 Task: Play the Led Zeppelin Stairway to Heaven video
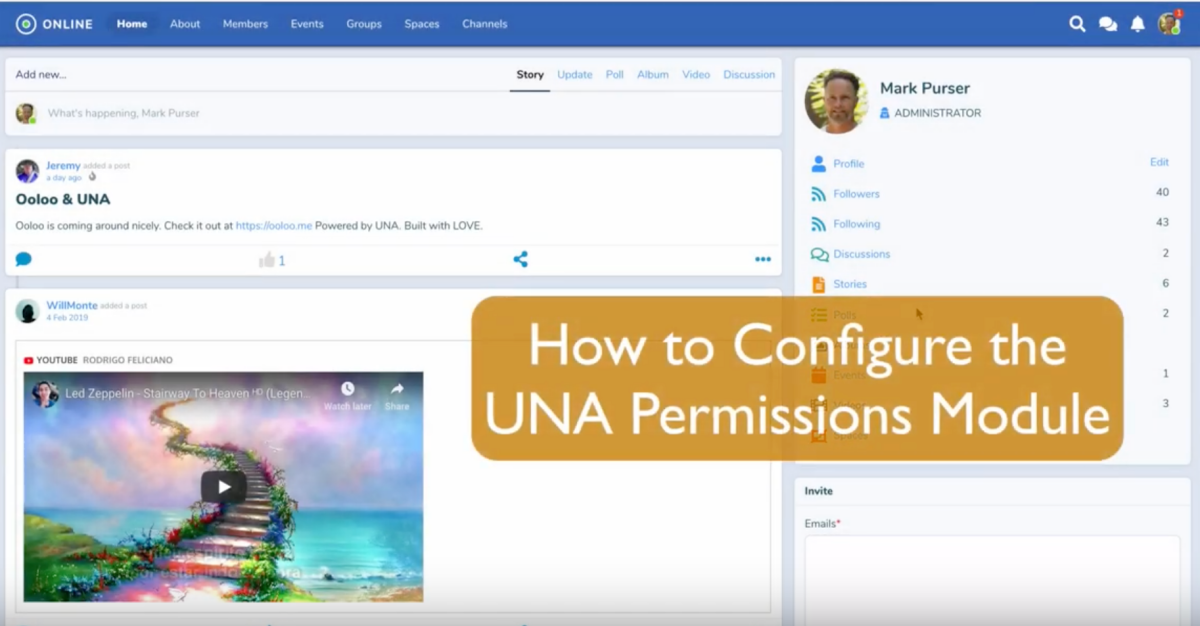(224, 488)
